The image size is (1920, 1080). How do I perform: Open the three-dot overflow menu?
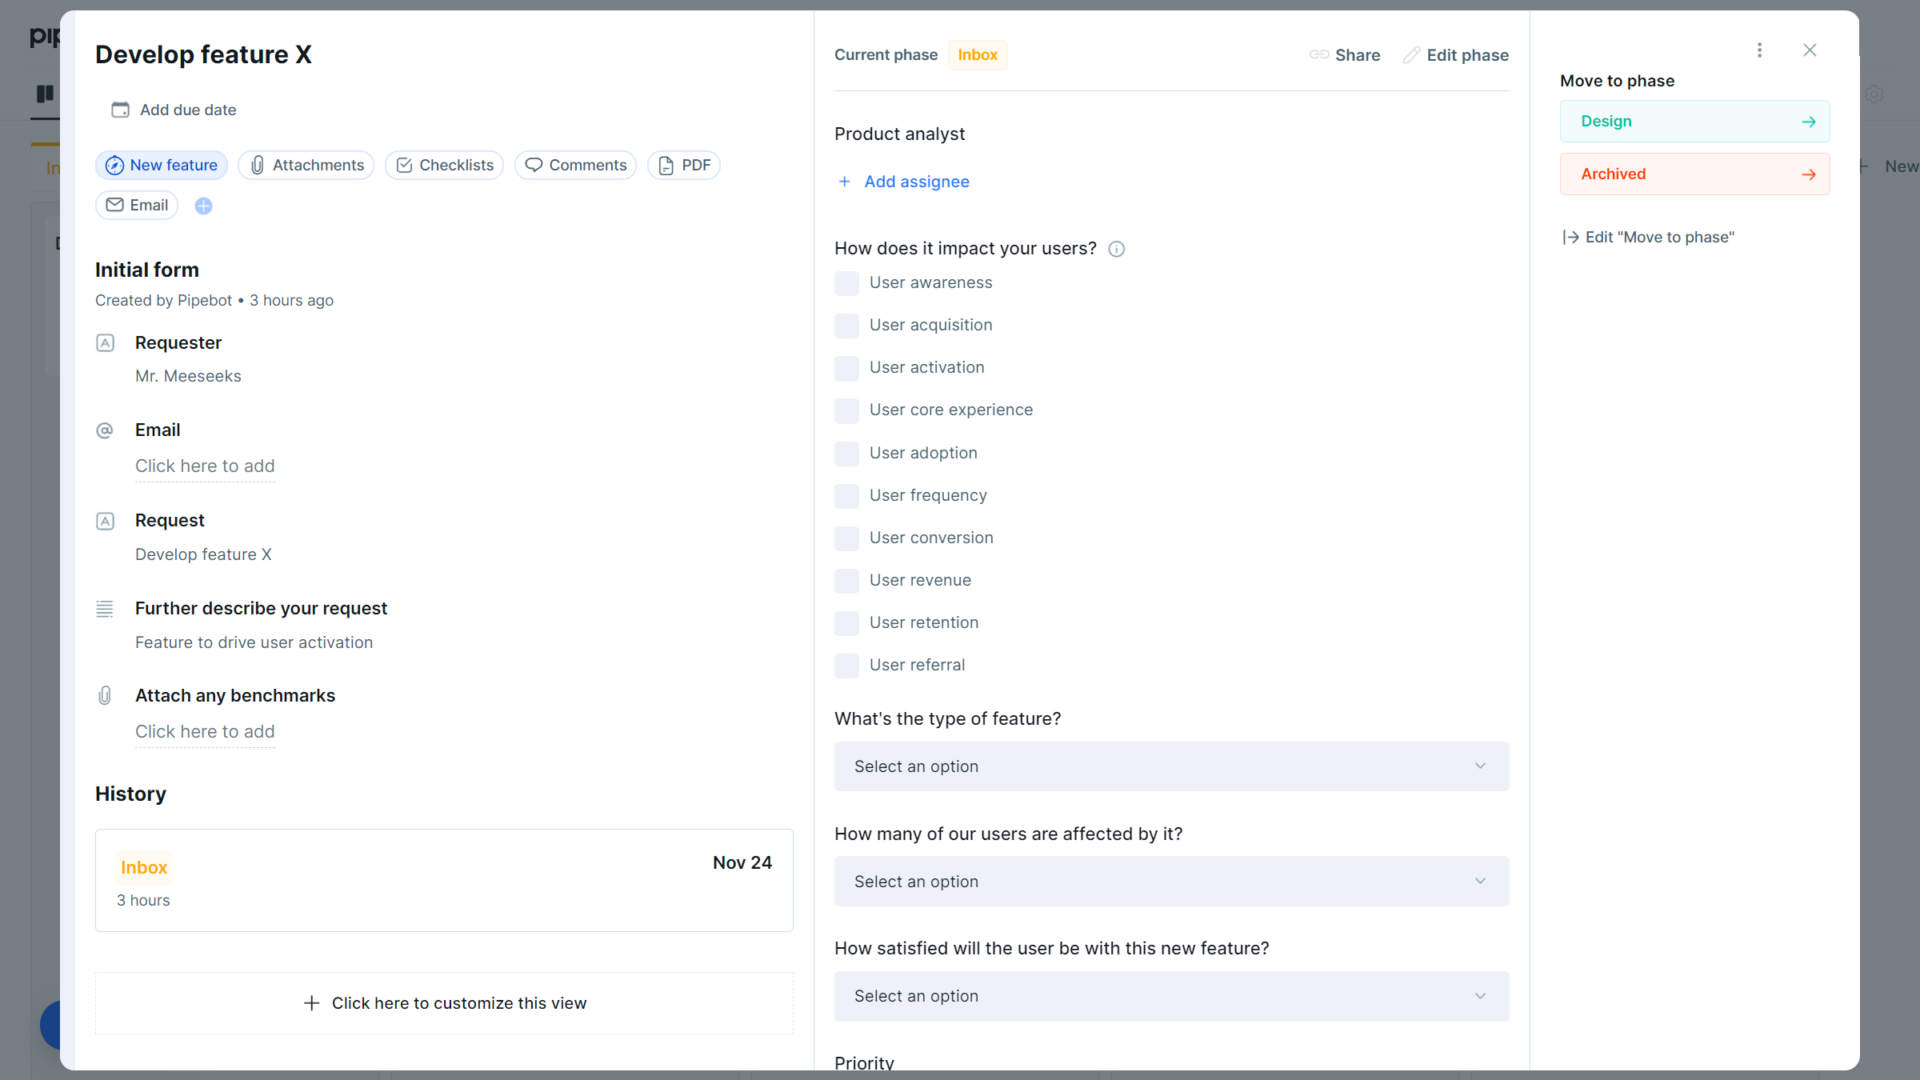click(1760, 50)
